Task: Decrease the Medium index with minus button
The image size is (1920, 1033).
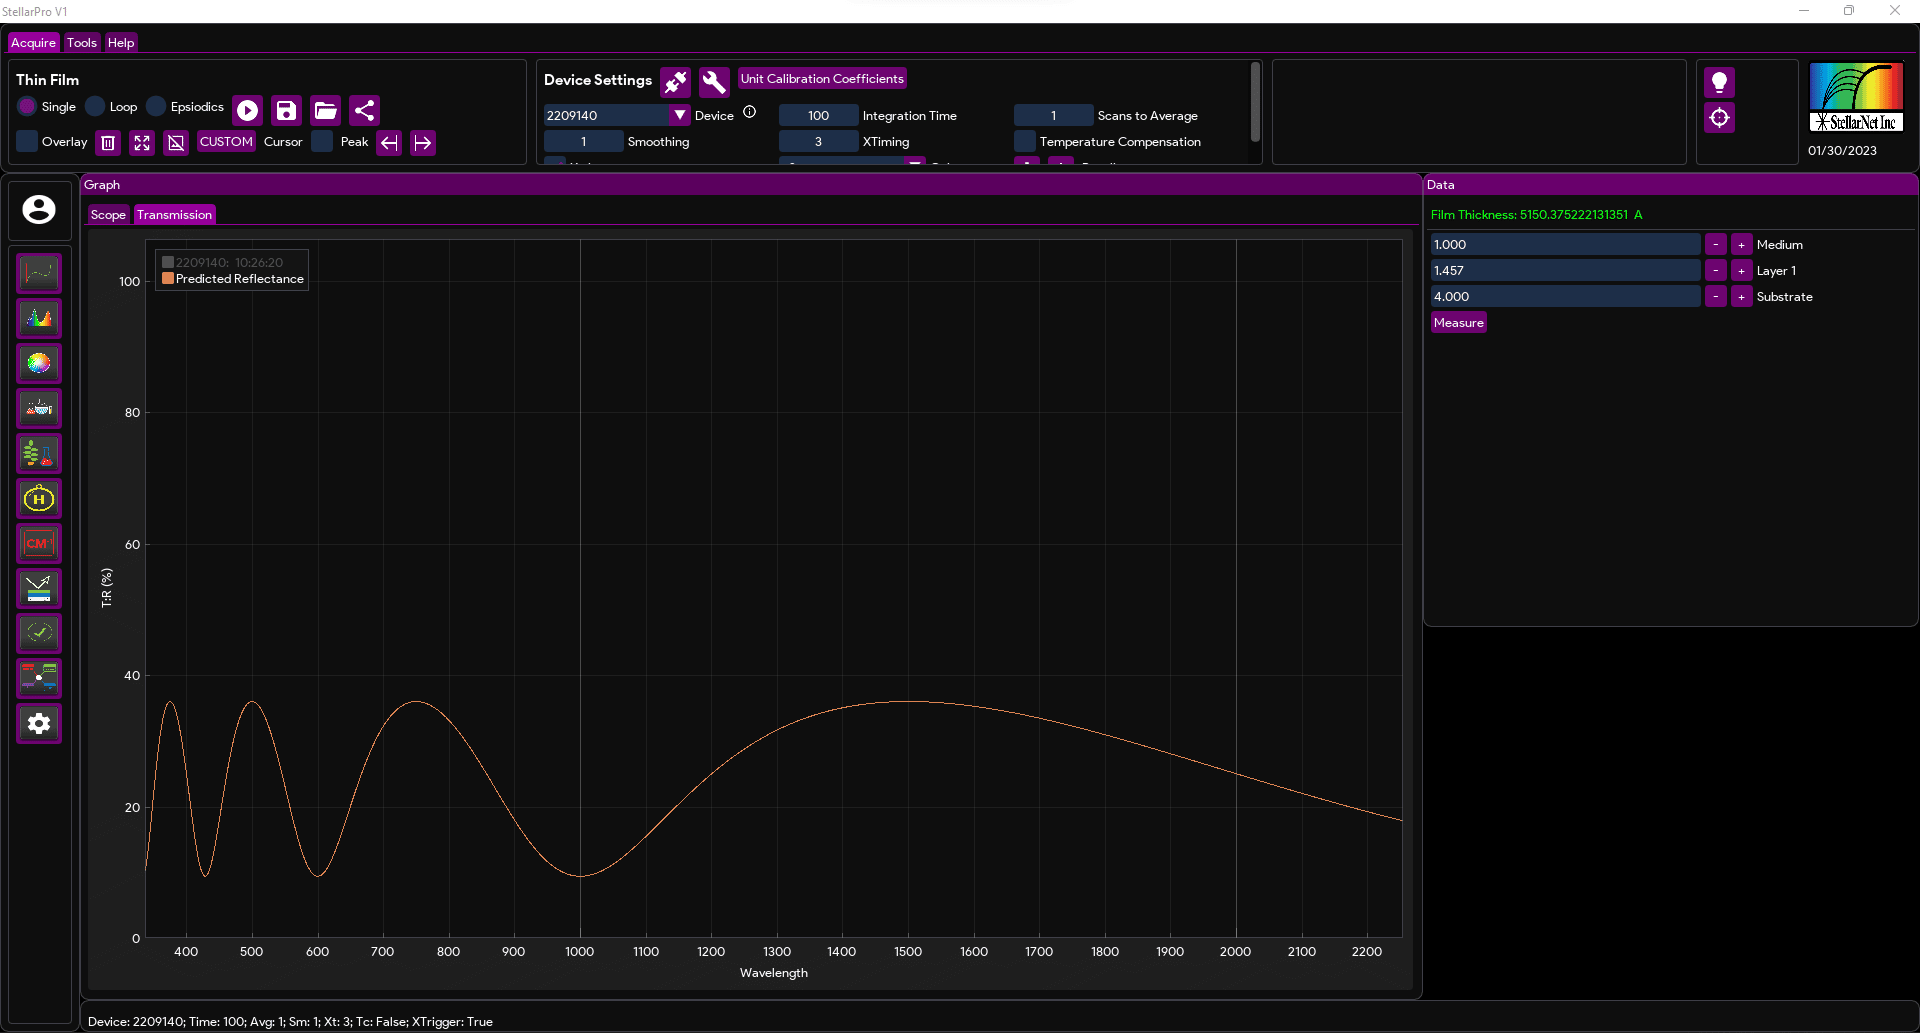Action: [1715, 245]
